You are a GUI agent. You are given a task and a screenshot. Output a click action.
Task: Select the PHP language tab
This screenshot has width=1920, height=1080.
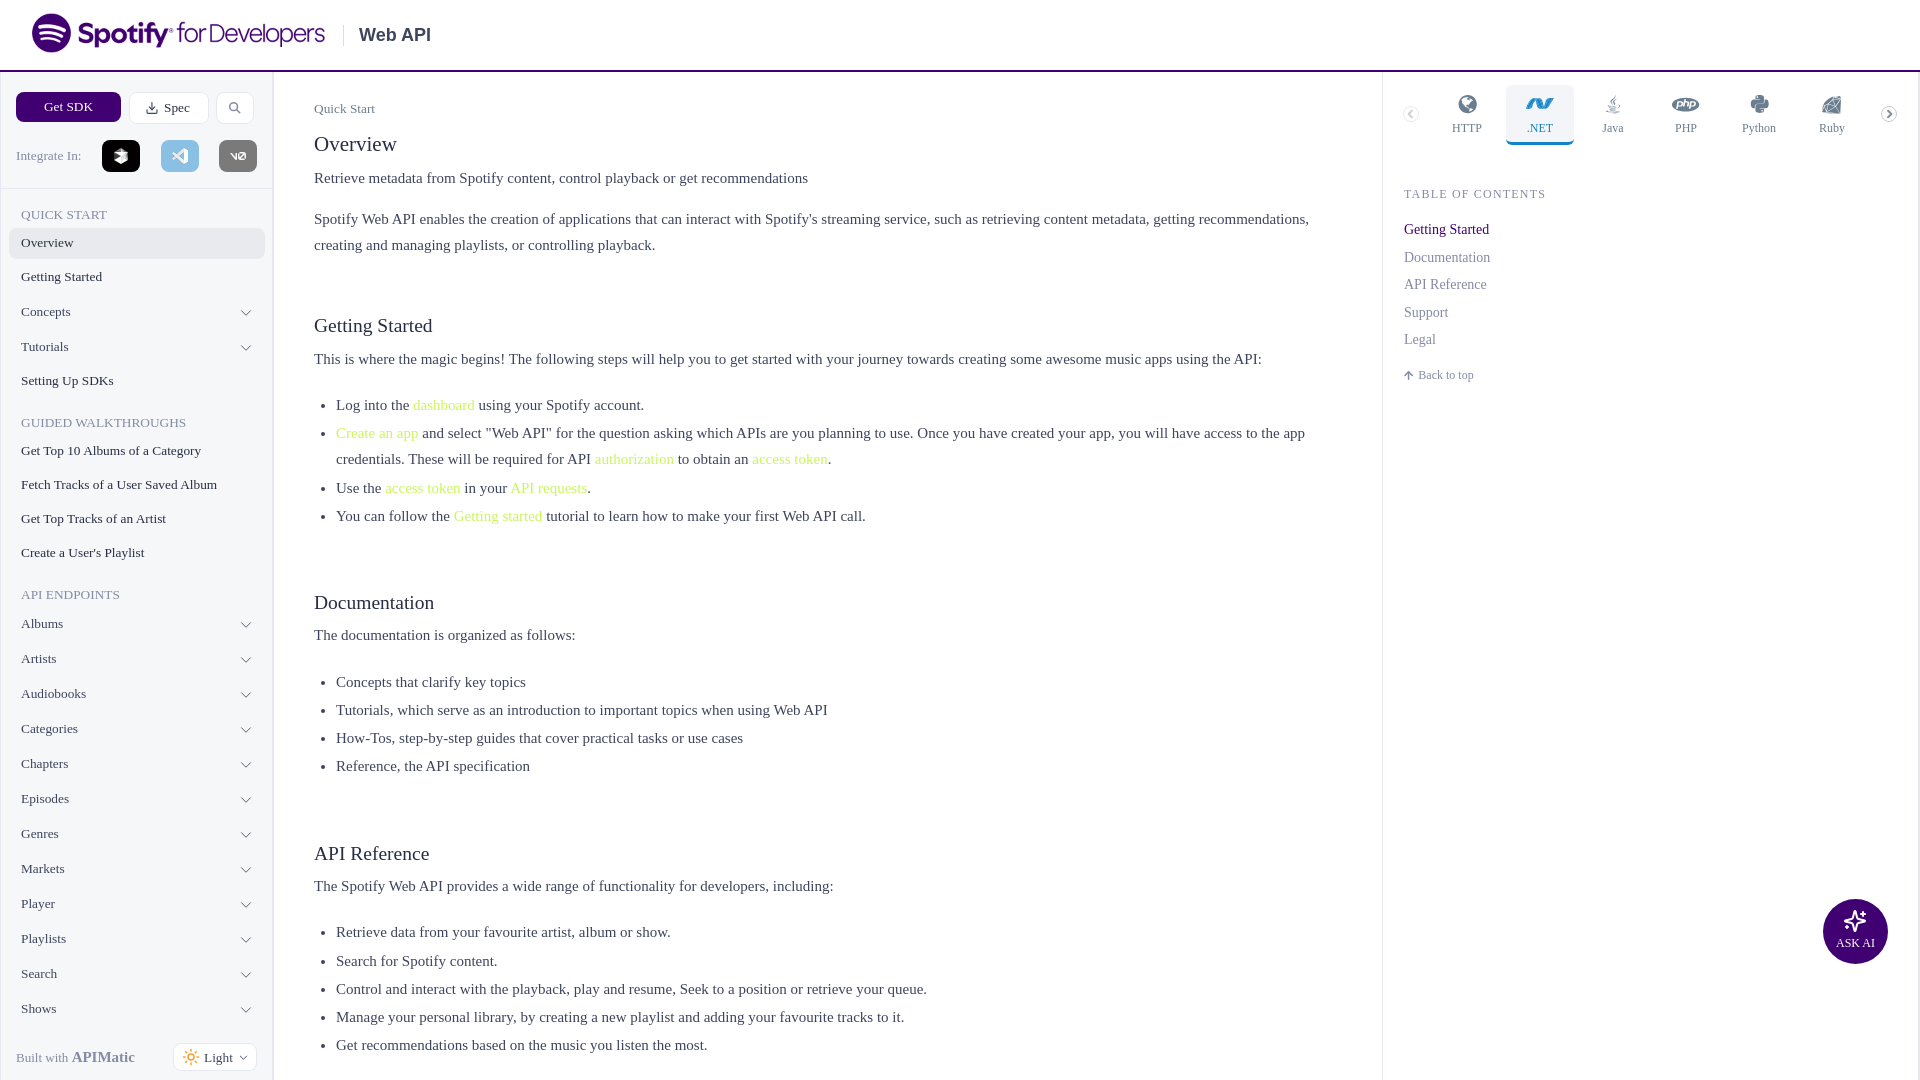point(1686,115)
